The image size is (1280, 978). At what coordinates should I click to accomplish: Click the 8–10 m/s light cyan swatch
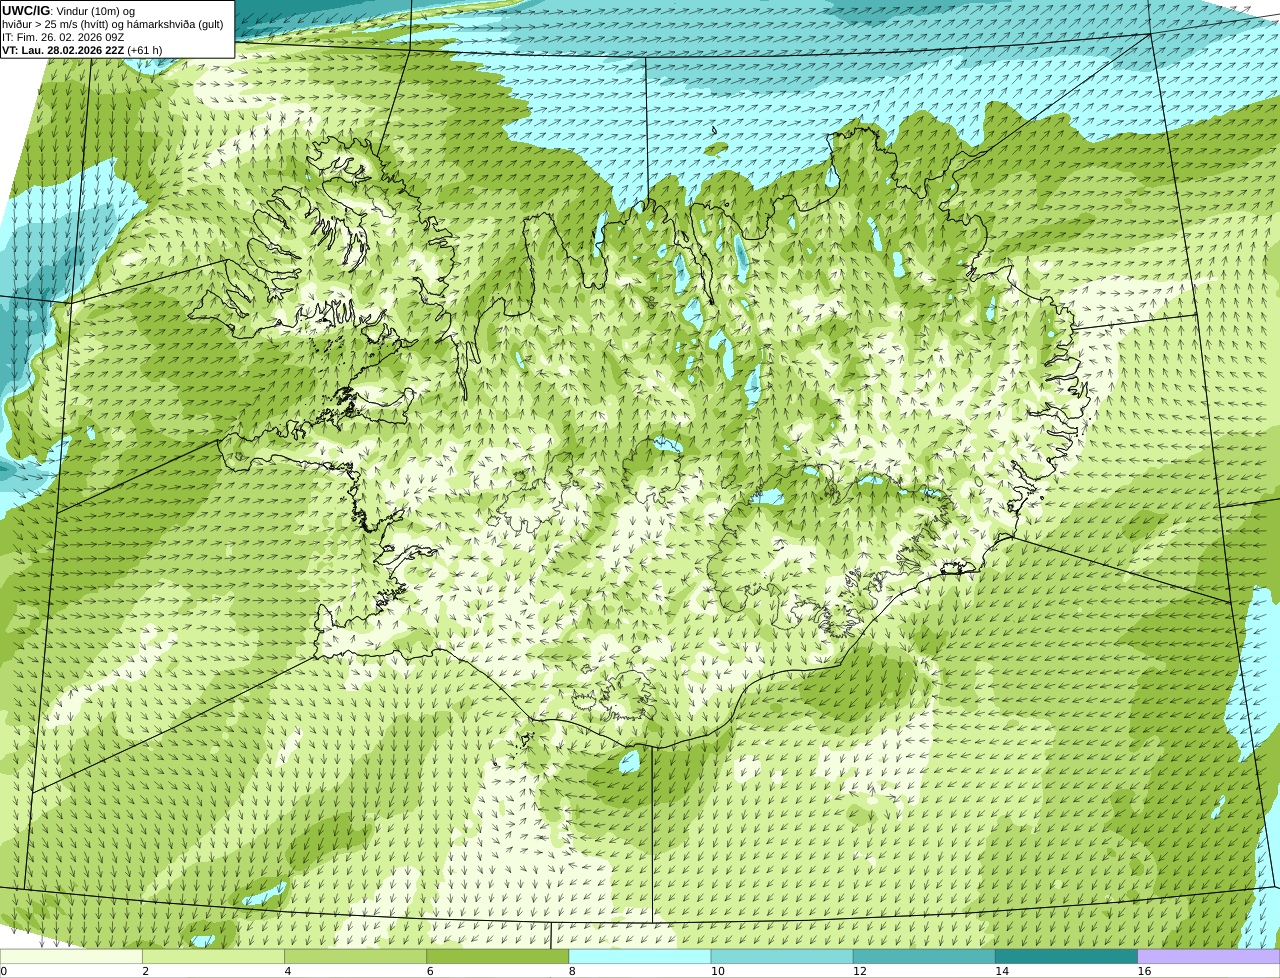[640, 956]
